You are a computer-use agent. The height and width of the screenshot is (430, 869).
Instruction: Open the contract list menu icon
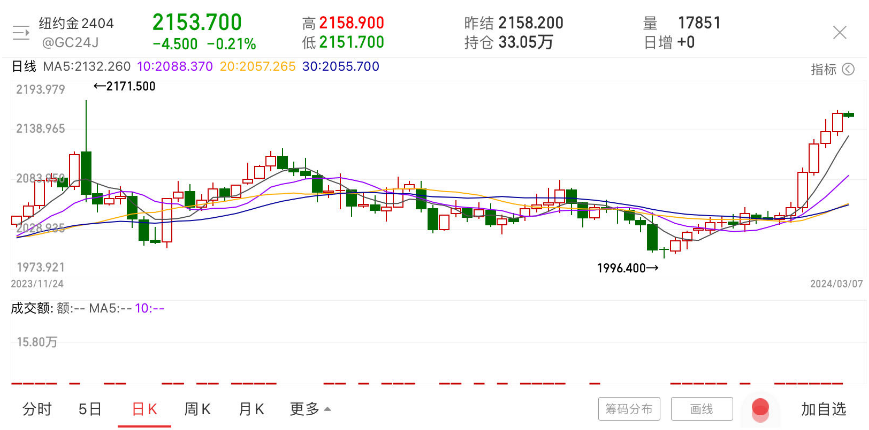tap(21, 33)
